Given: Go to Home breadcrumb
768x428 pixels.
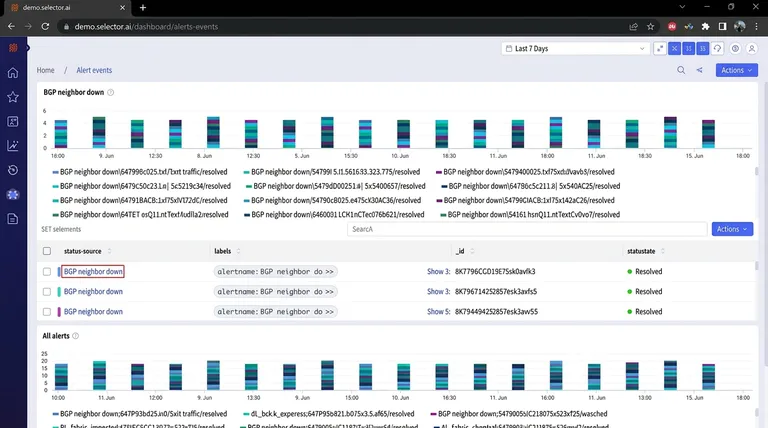Looking at the screenshot, I should [46, 70].
